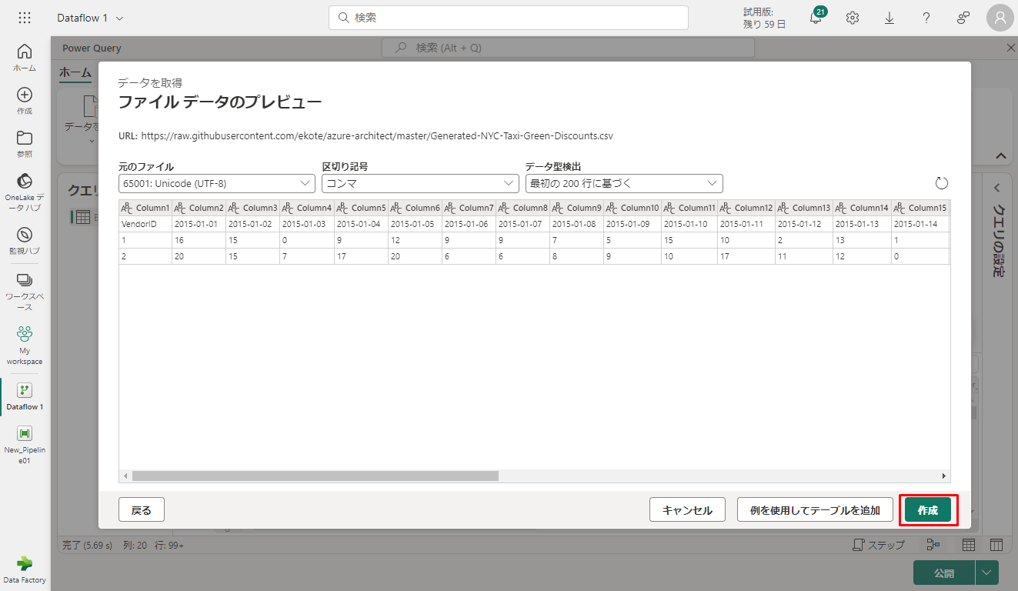
Task: Select the Column1 header in preview
Action: click(146, 208)
